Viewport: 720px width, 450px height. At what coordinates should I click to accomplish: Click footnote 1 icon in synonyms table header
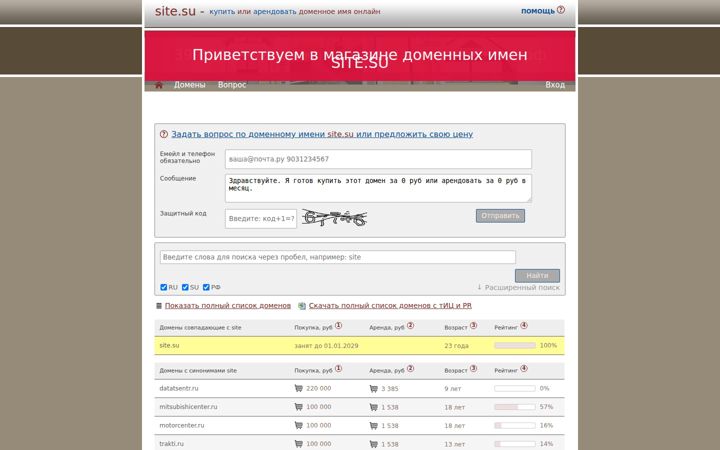click(x=338, y=368)
